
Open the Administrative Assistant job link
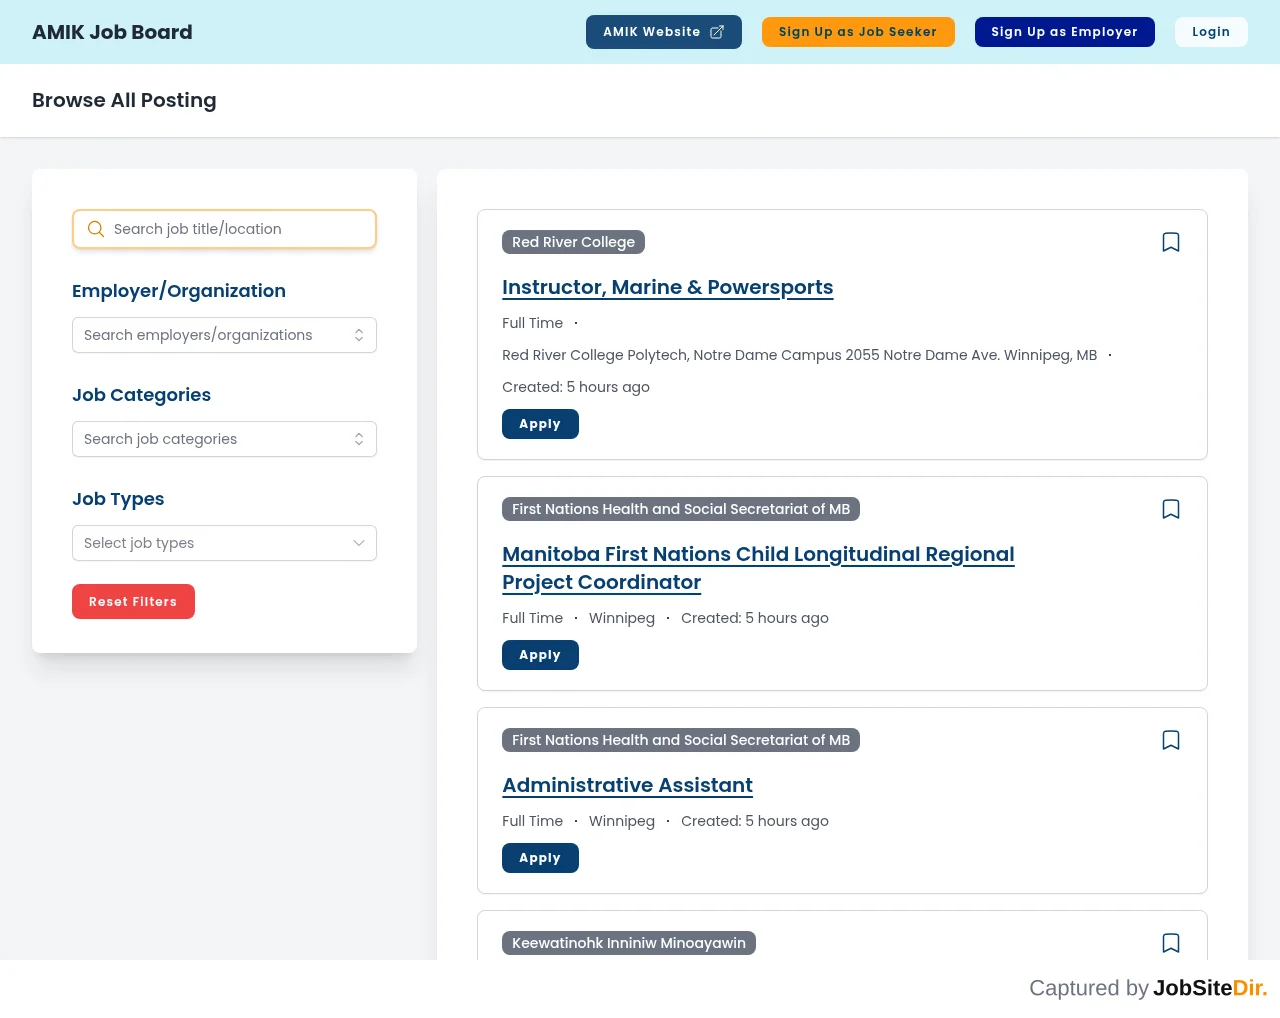point(627,785)
